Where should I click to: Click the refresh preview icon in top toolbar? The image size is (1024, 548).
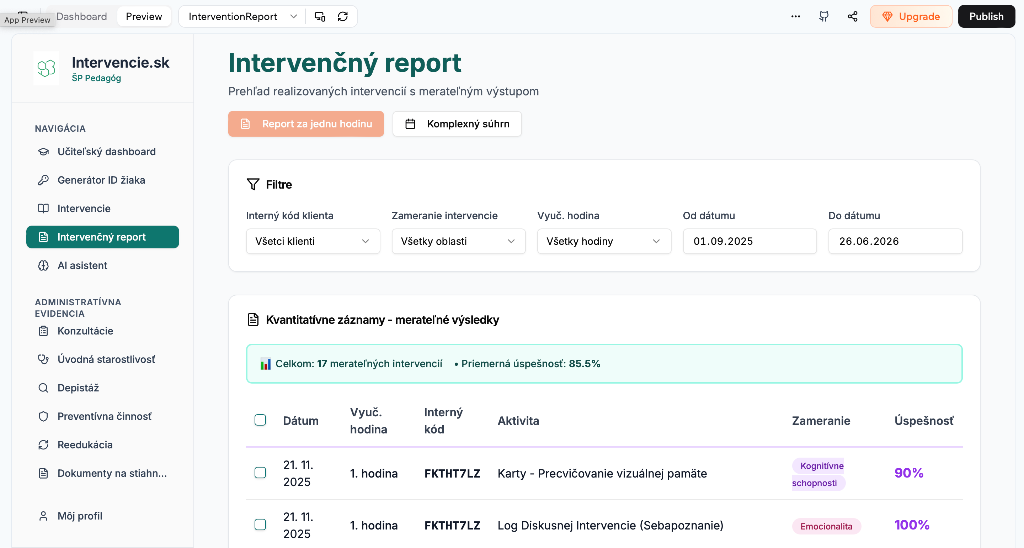pos(343,16)
